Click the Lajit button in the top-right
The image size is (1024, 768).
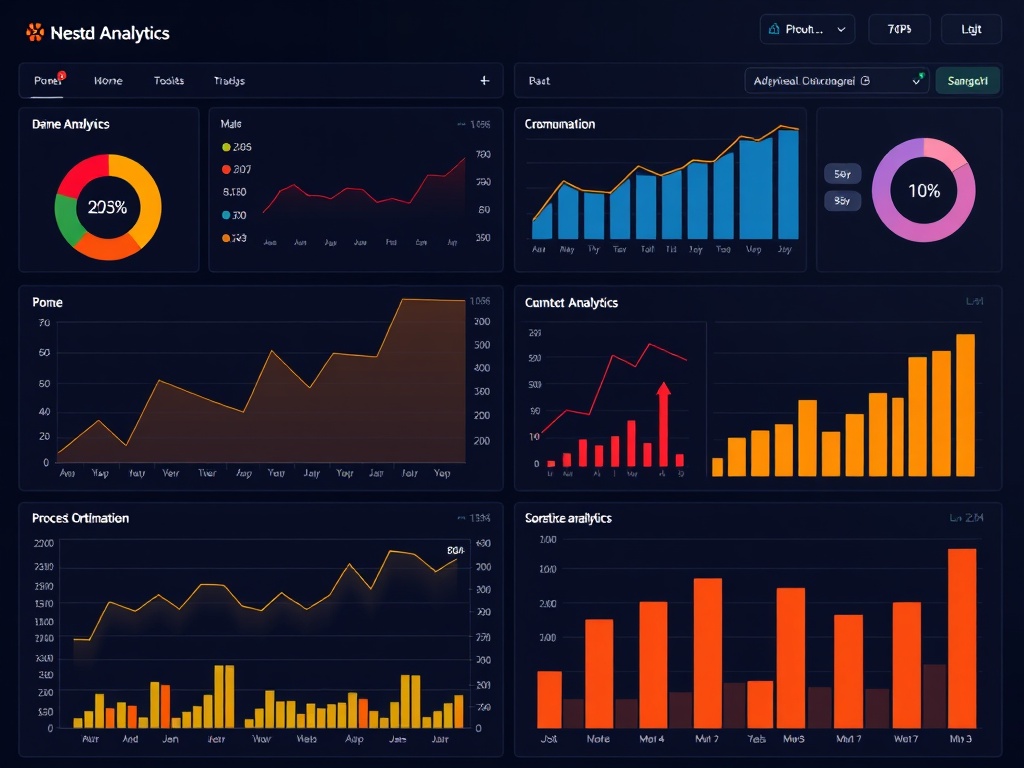click(971, 30)
